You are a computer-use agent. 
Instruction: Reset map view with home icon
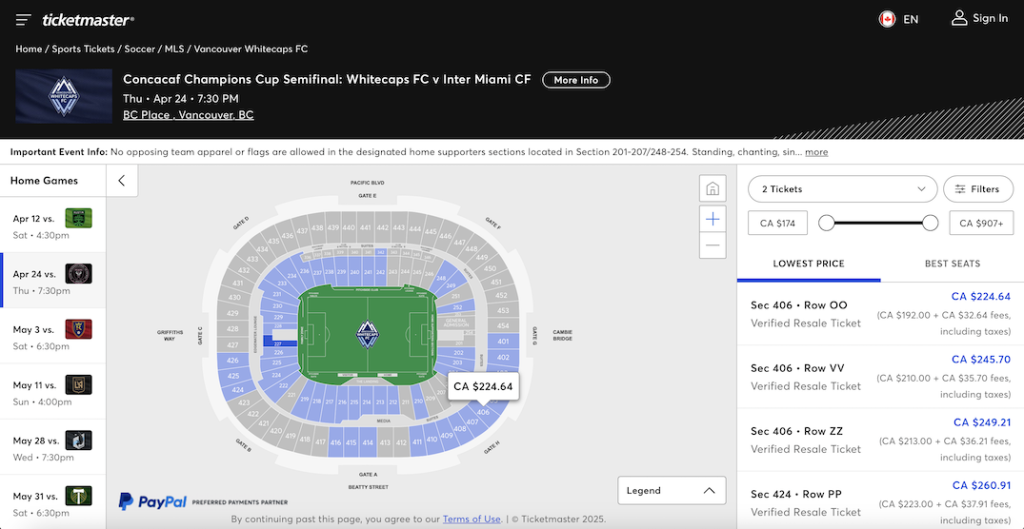click(x=712, y=189)
